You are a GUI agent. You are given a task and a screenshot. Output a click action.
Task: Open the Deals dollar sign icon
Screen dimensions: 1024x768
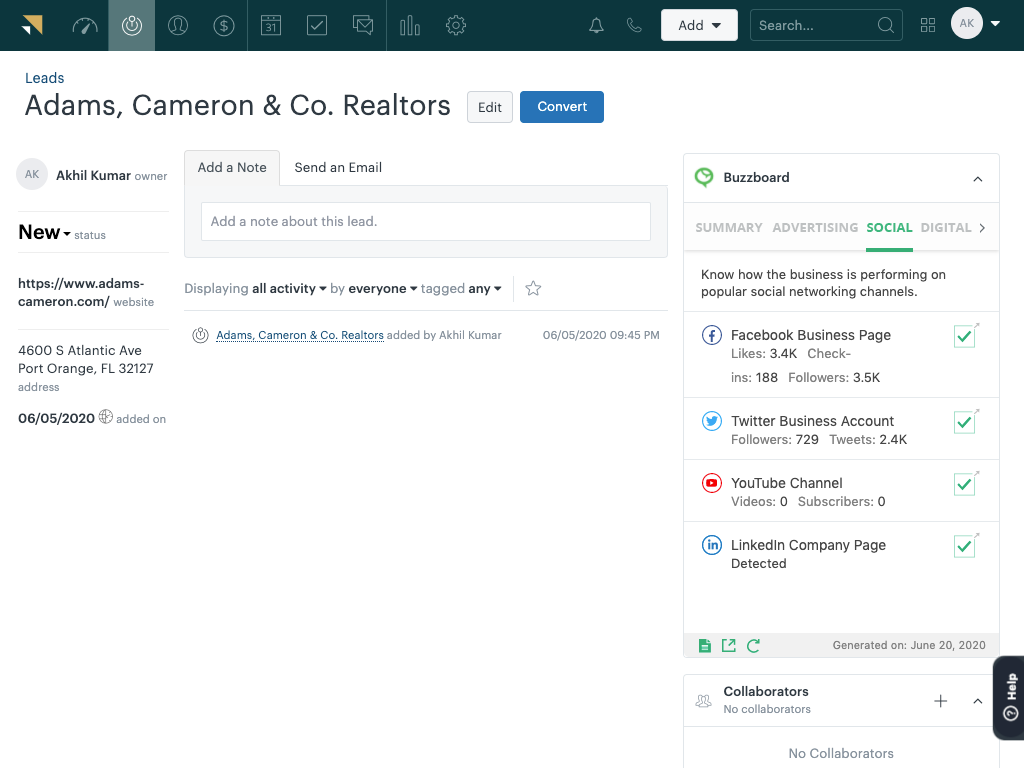224,26
